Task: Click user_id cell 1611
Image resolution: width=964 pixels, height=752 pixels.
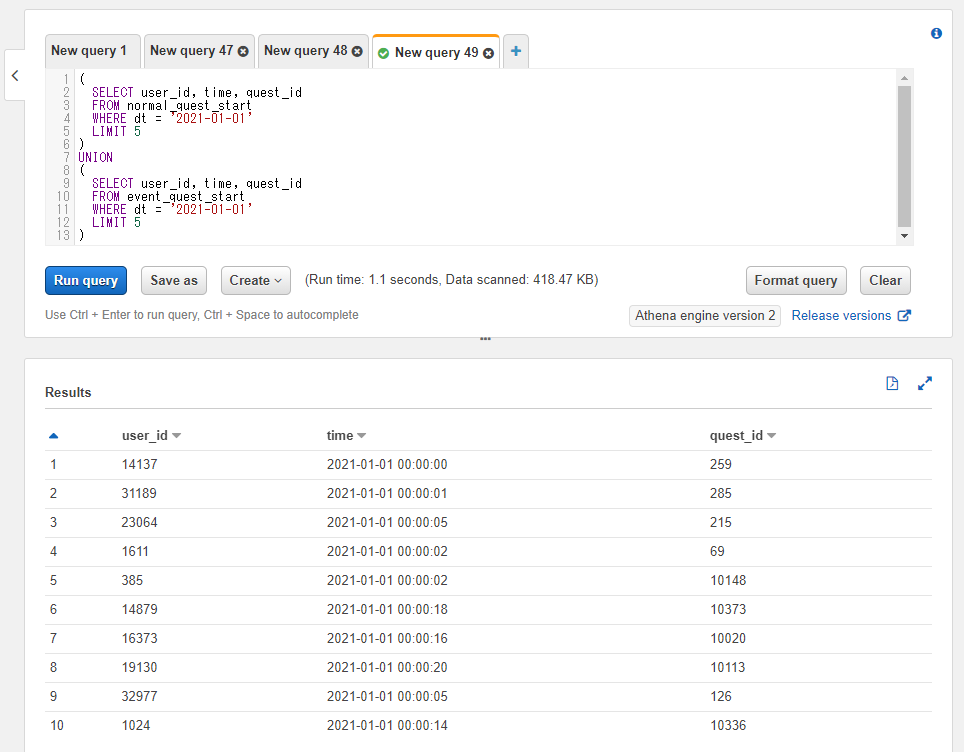Action: click(x=135, y=551)
